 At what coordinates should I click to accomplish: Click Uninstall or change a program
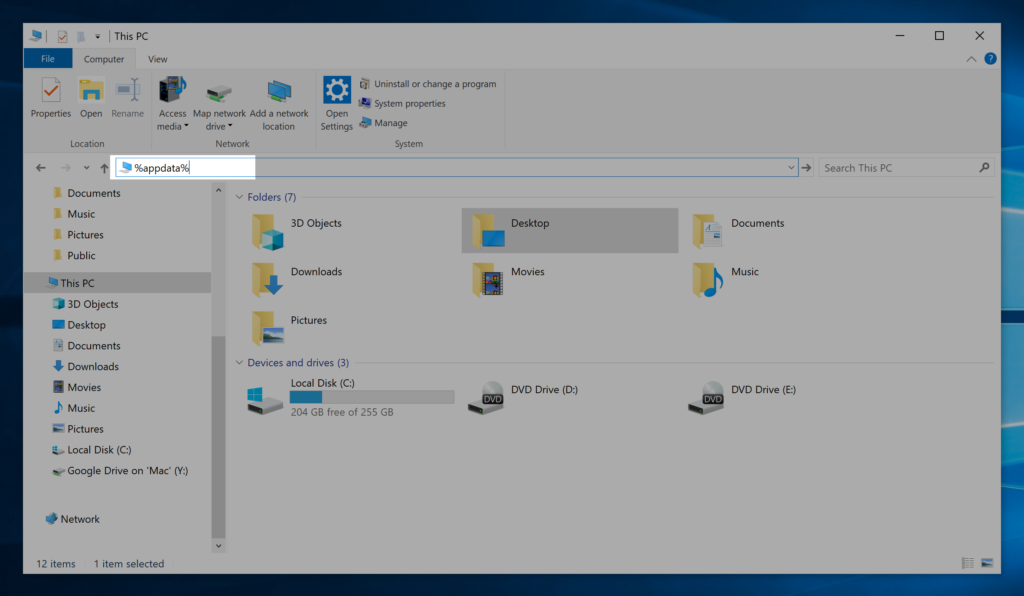coord(428,84)
